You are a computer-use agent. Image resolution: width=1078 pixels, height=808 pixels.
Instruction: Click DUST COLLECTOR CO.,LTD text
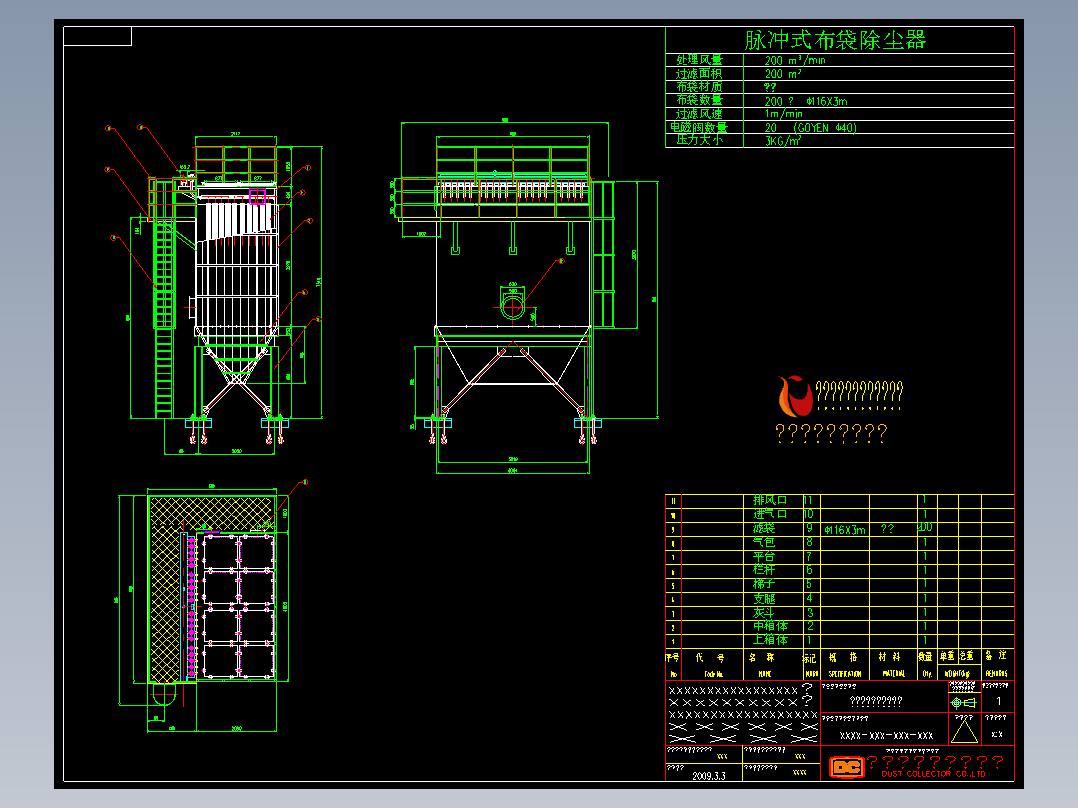pos(934,774)
